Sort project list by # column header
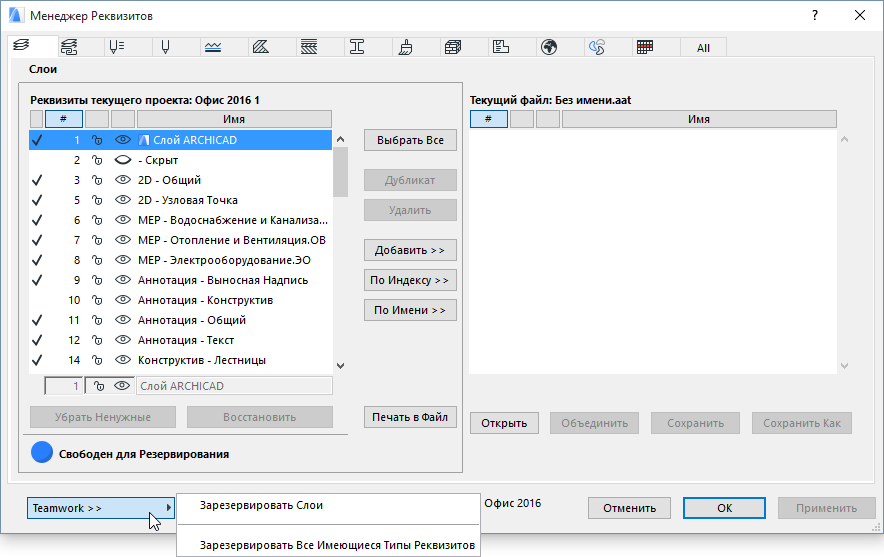The width and height of the screenshot is (884, 557). click(x=64, y=119)
